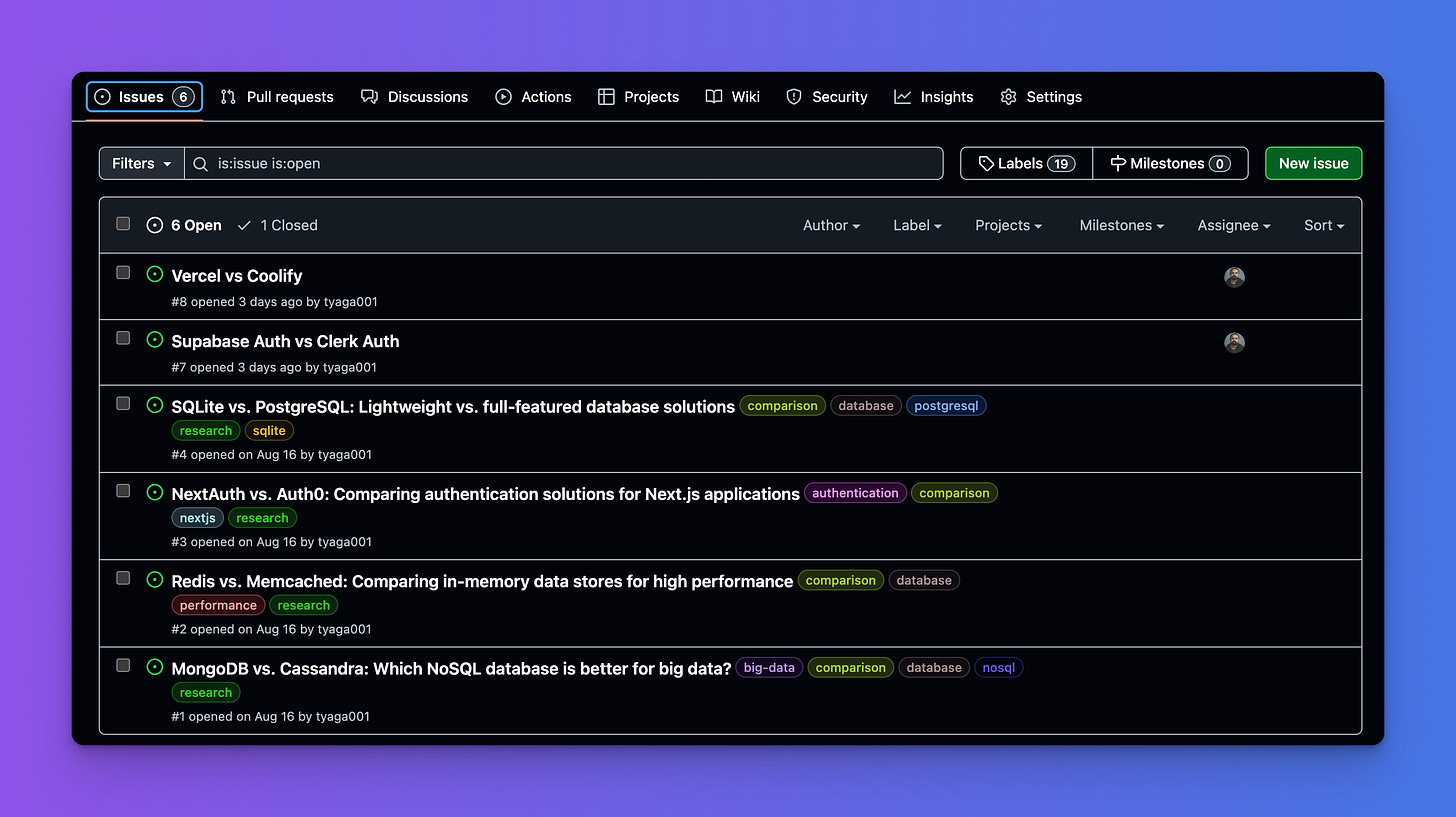The image size is (1456, 817).
Task: Click the Actions play icon
Action: 503,97
